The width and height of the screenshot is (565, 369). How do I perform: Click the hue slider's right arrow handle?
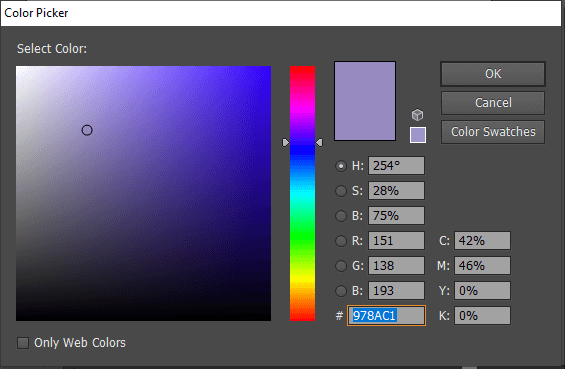point(319,143)
